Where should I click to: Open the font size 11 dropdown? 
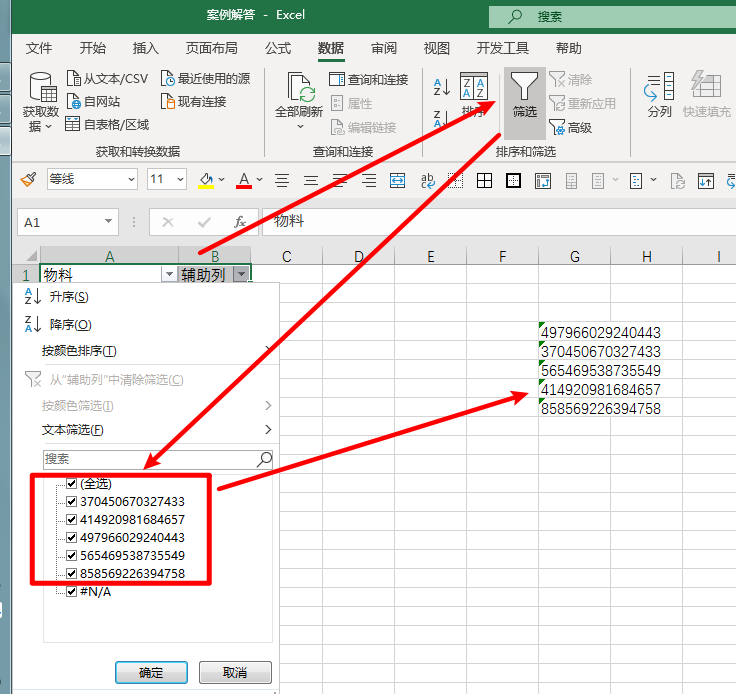180,179
